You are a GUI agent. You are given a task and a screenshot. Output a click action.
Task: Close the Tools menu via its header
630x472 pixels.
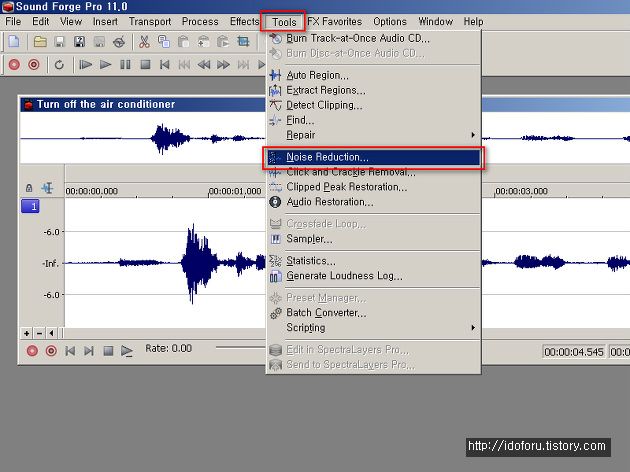284,22
